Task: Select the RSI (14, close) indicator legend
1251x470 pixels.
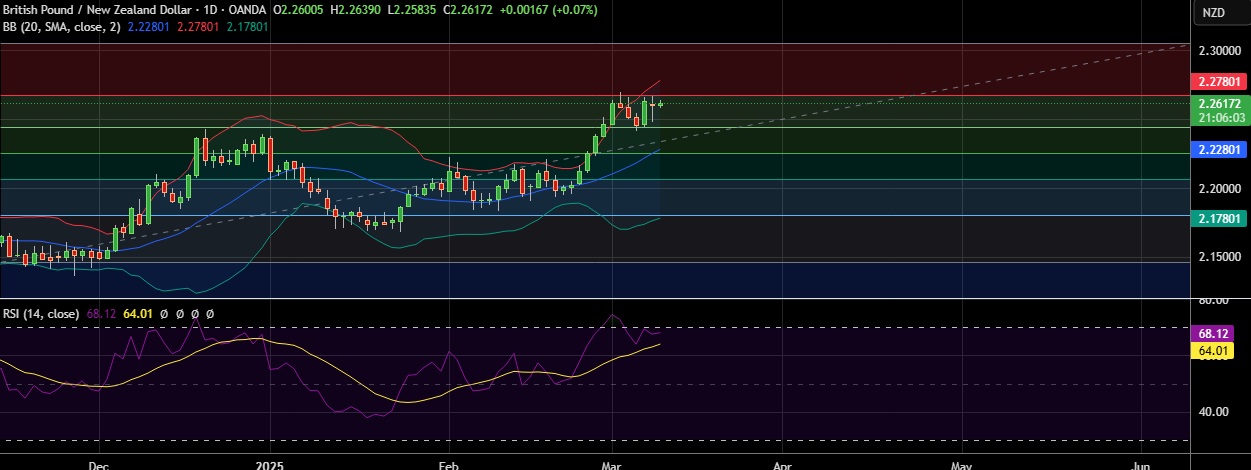Action: pos(41,314)
